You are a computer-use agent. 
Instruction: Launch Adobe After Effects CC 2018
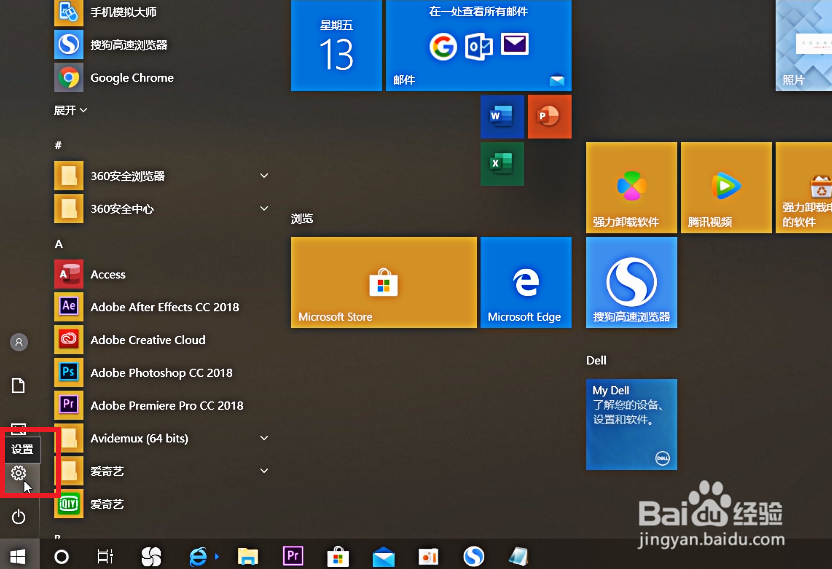click(x=162, y=307)
